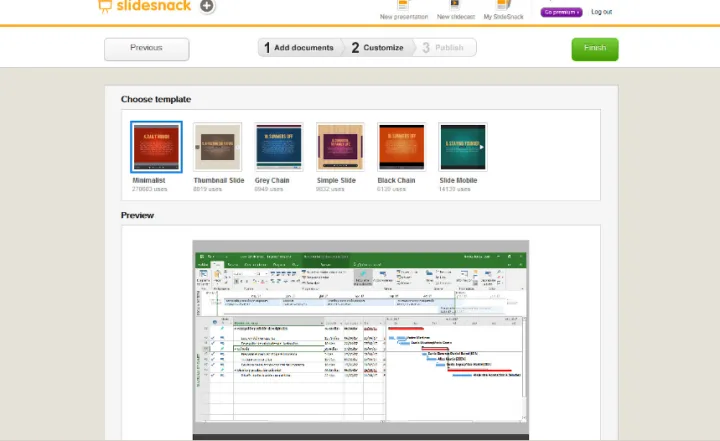Image resolution: width=720 pixels, height=441 pixels.
Task: Open New presentation from top bar
Action: point(402,10)
